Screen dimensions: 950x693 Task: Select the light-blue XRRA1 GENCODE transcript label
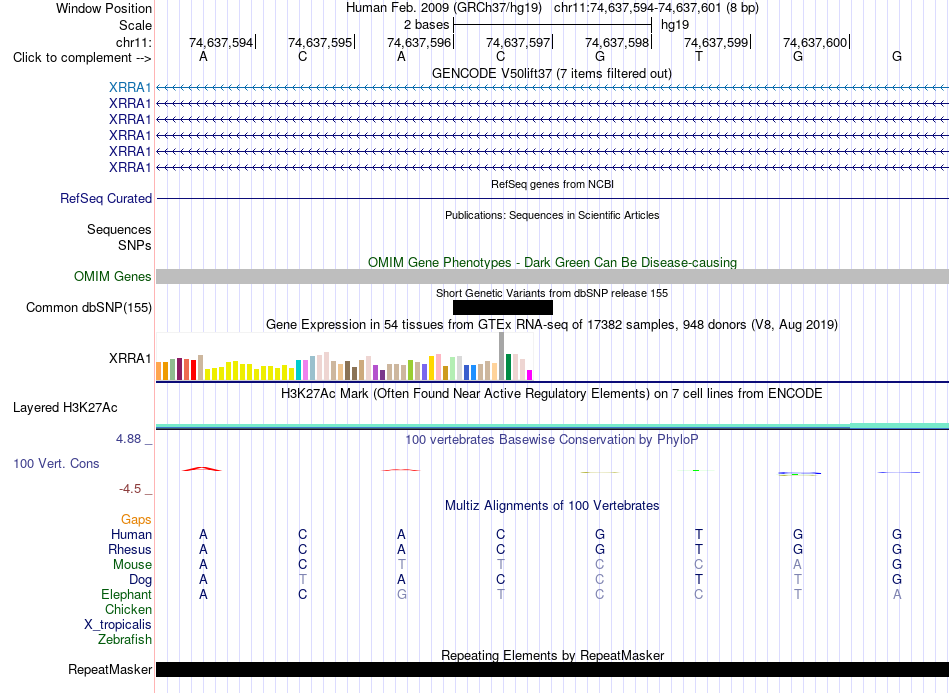(x=130, y=87)
